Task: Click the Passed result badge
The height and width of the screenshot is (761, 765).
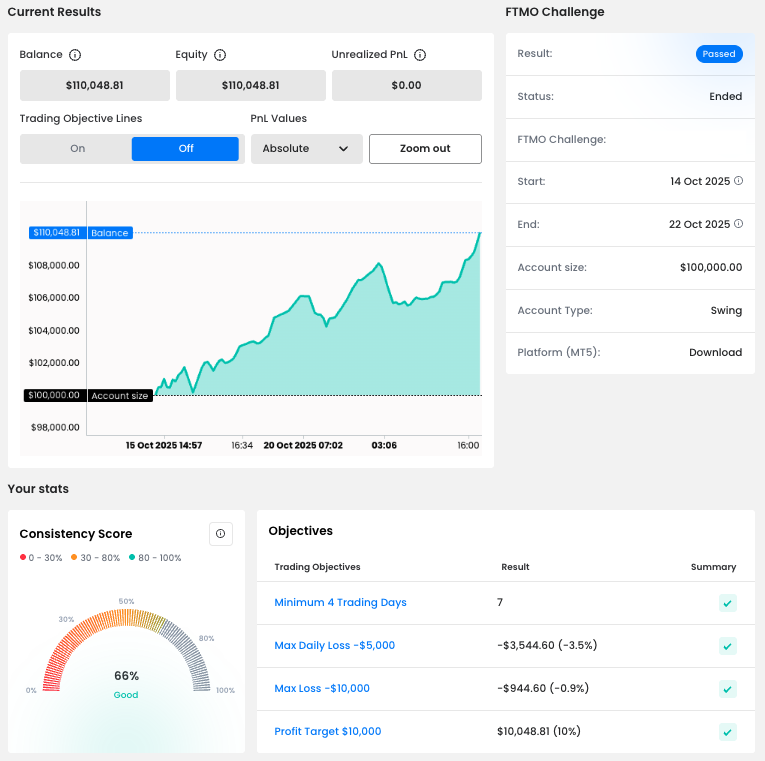Action: (x=719, y=54)
